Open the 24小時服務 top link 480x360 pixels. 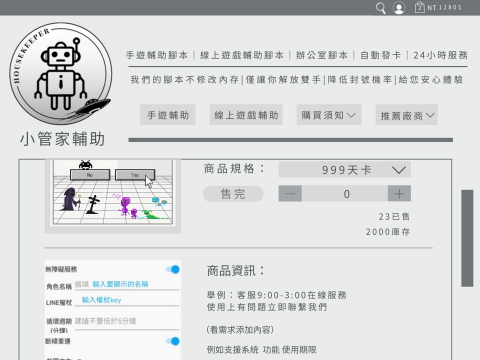tap(441, 55)
